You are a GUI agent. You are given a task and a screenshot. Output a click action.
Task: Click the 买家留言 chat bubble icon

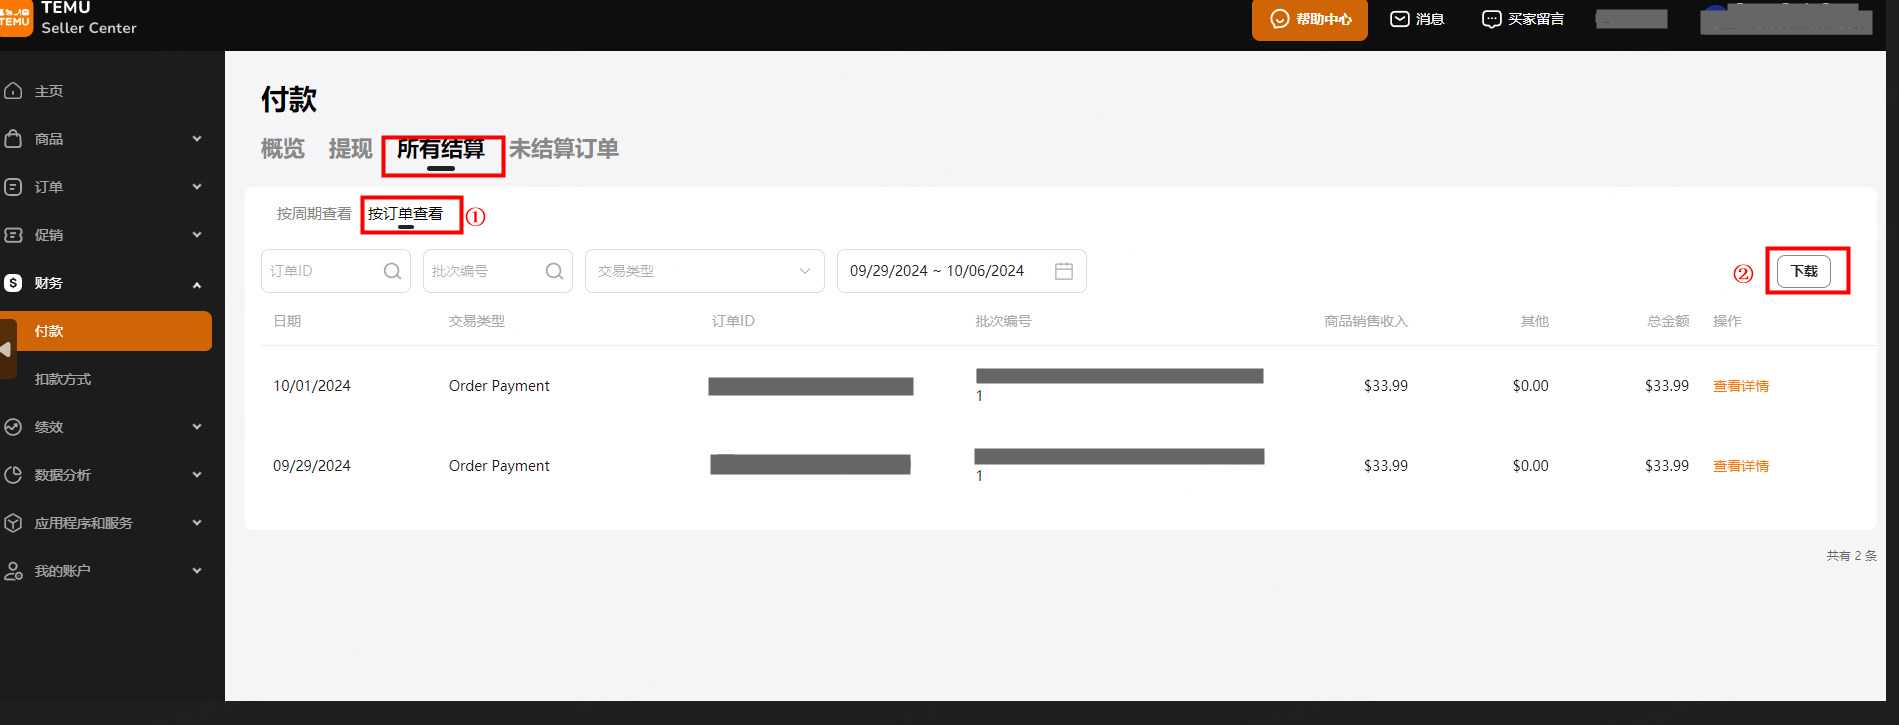1491,19
